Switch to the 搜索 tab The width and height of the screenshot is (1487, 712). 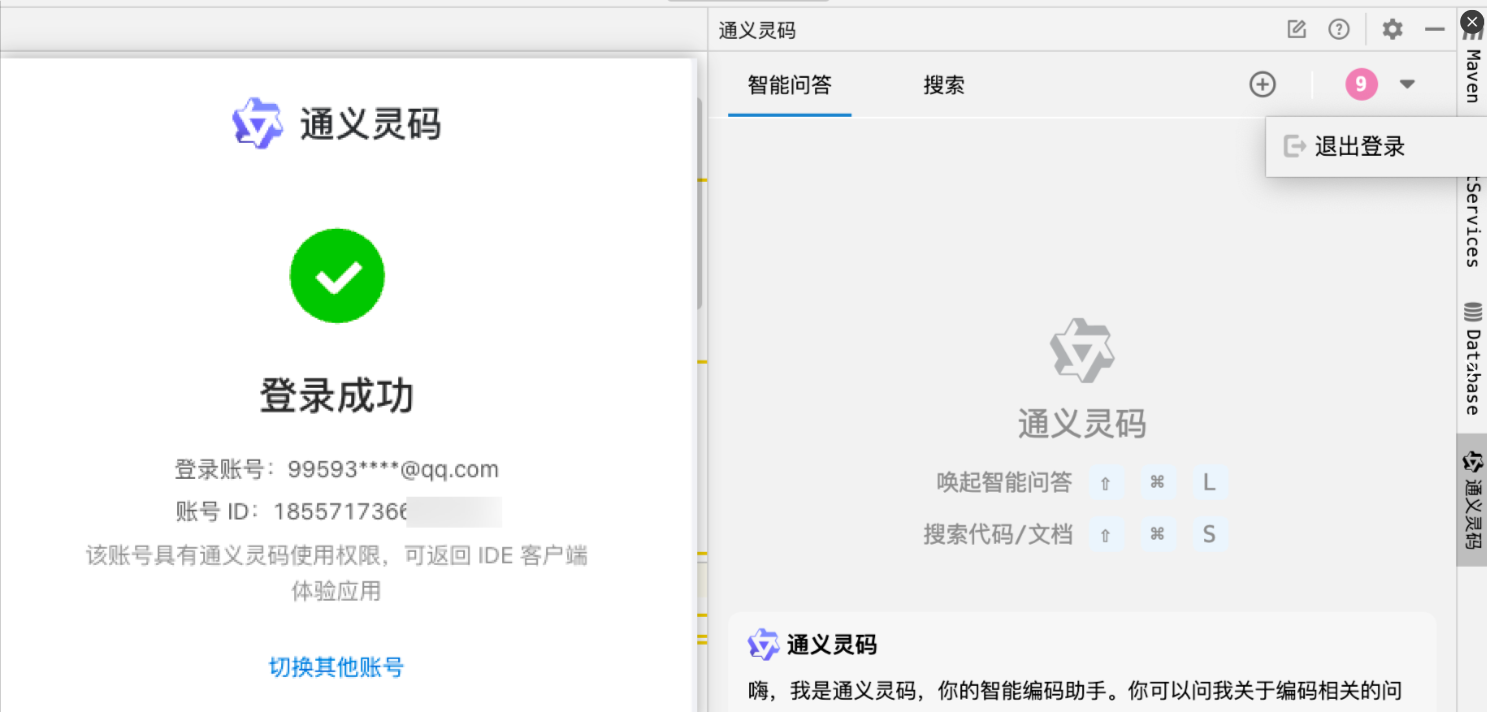coord(944,85)
